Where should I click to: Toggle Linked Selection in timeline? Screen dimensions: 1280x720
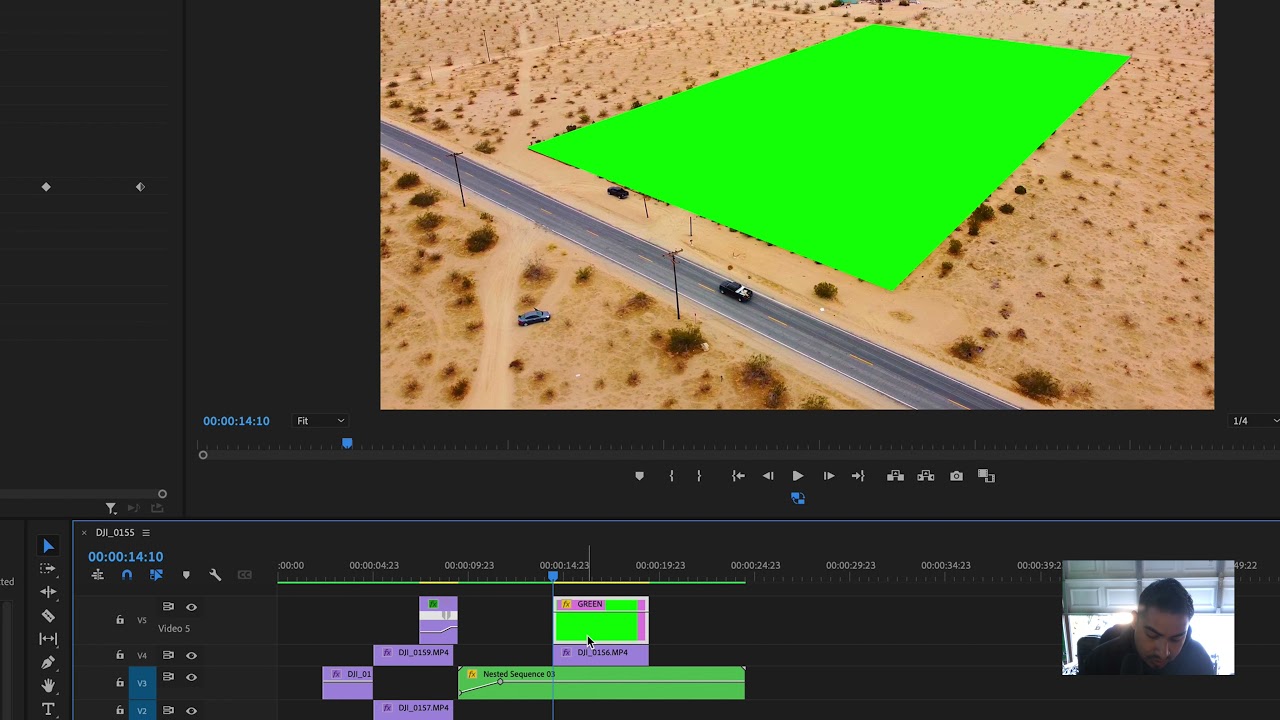156,575
